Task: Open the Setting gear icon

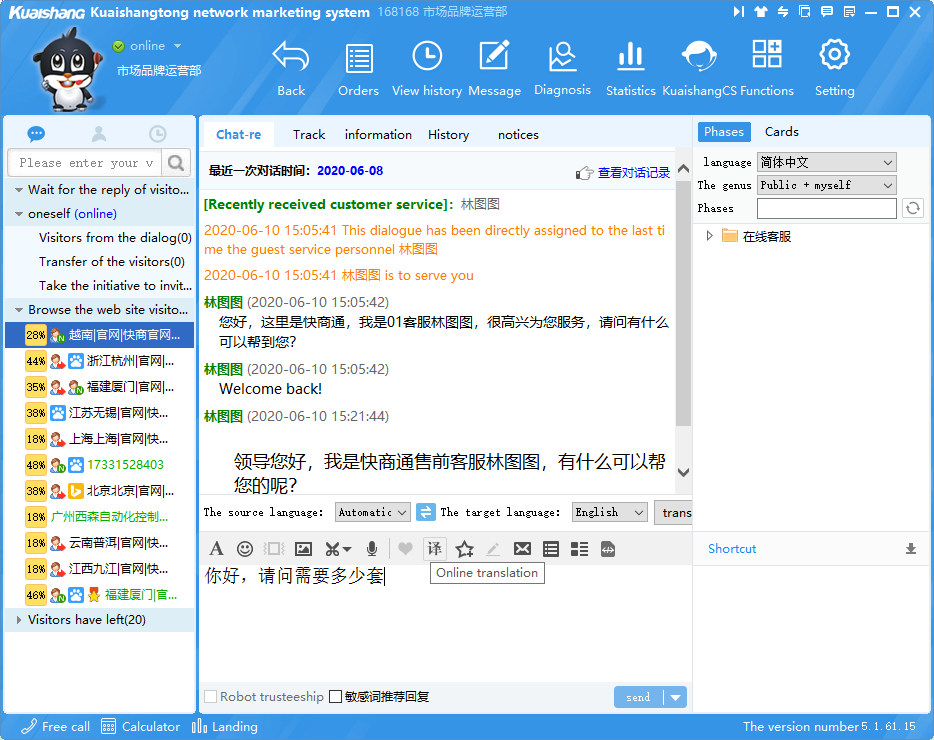Action: pyautogui.click(x=835, y=55)
